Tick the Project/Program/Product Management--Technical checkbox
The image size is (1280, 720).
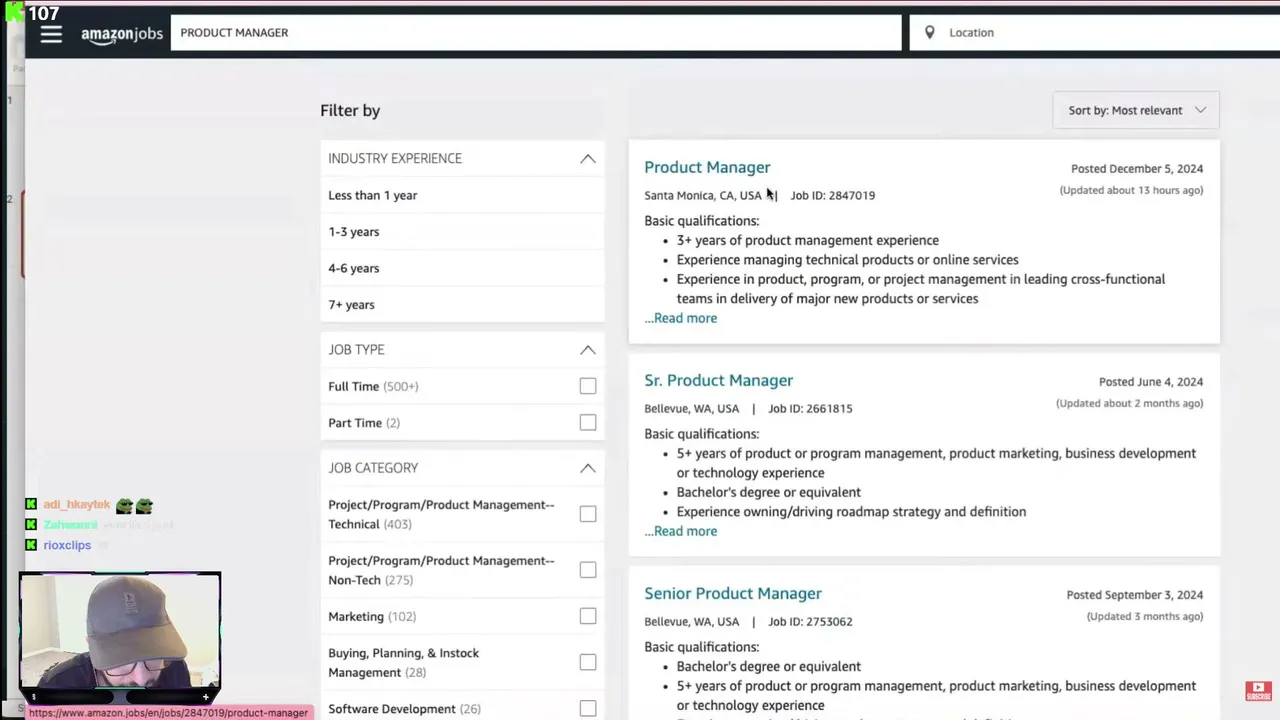[x=588, y=514]
